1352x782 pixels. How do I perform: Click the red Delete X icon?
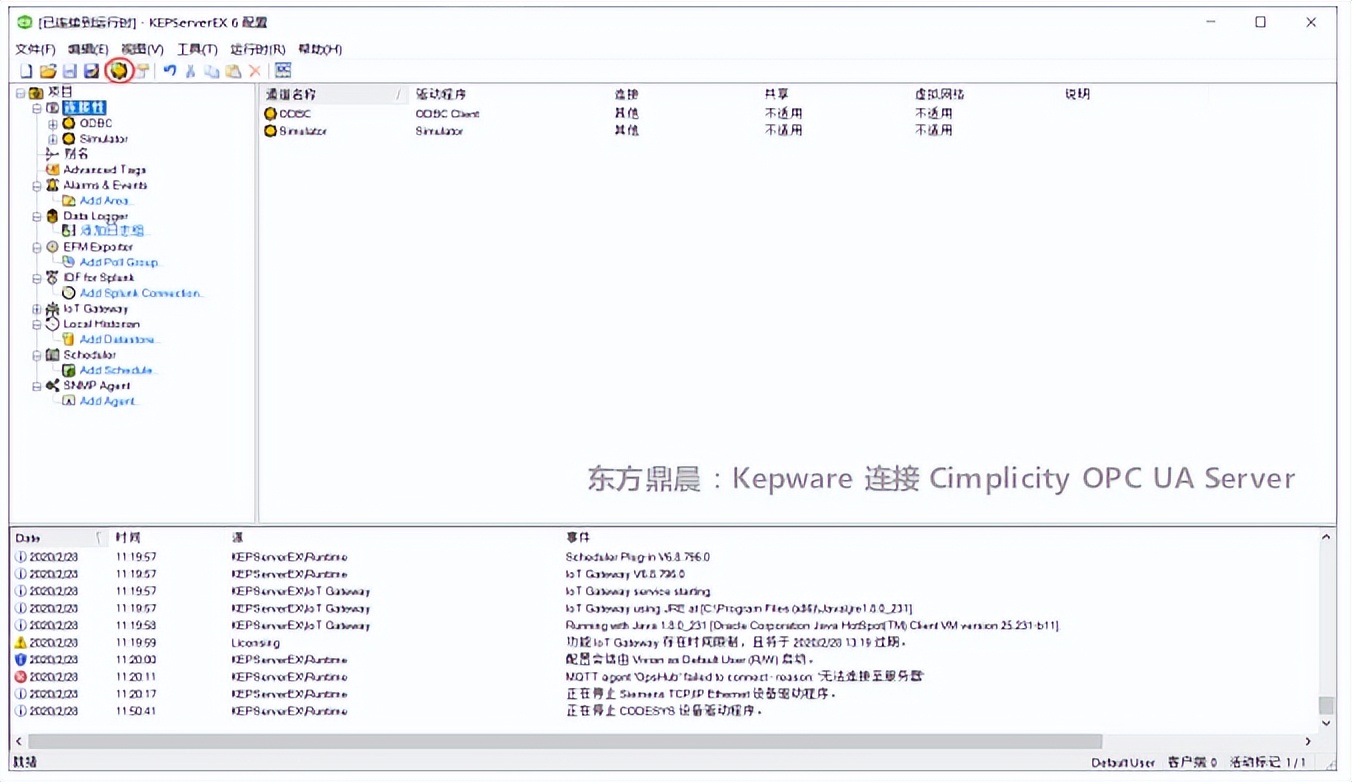pyautogui.click(x=255, y=71)
